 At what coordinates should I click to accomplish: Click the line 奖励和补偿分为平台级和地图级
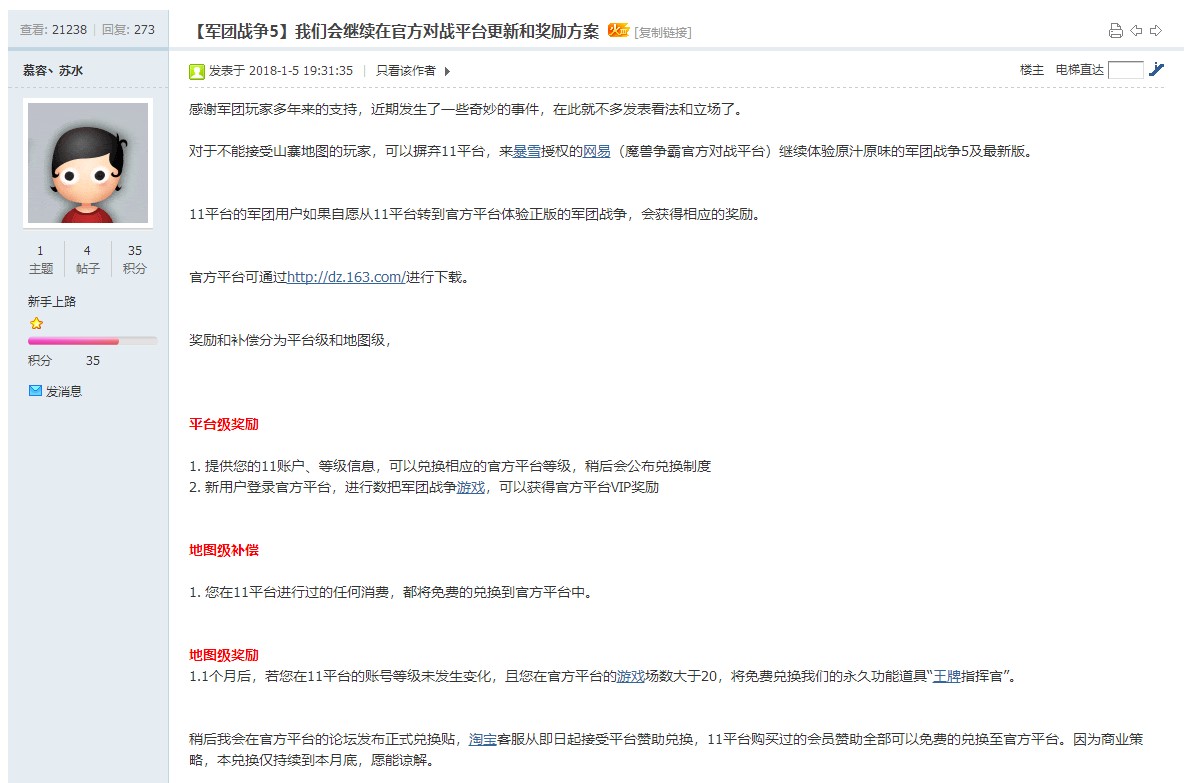[x=290, y=340]
